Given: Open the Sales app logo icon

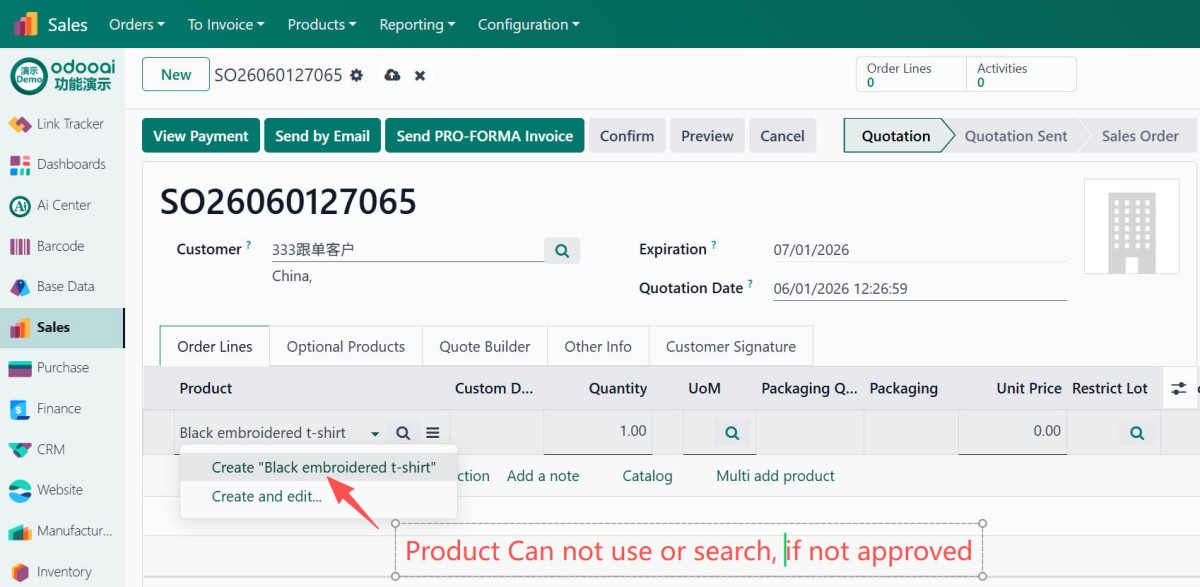Looking at the screenshot, I should tap(26, 24).
